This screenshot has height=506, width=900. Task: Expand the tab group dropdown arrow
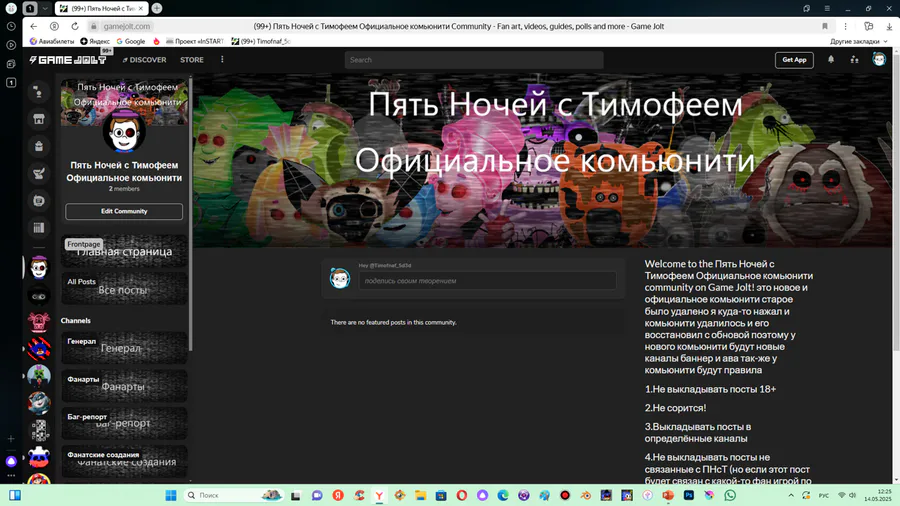tap(45, 9)
